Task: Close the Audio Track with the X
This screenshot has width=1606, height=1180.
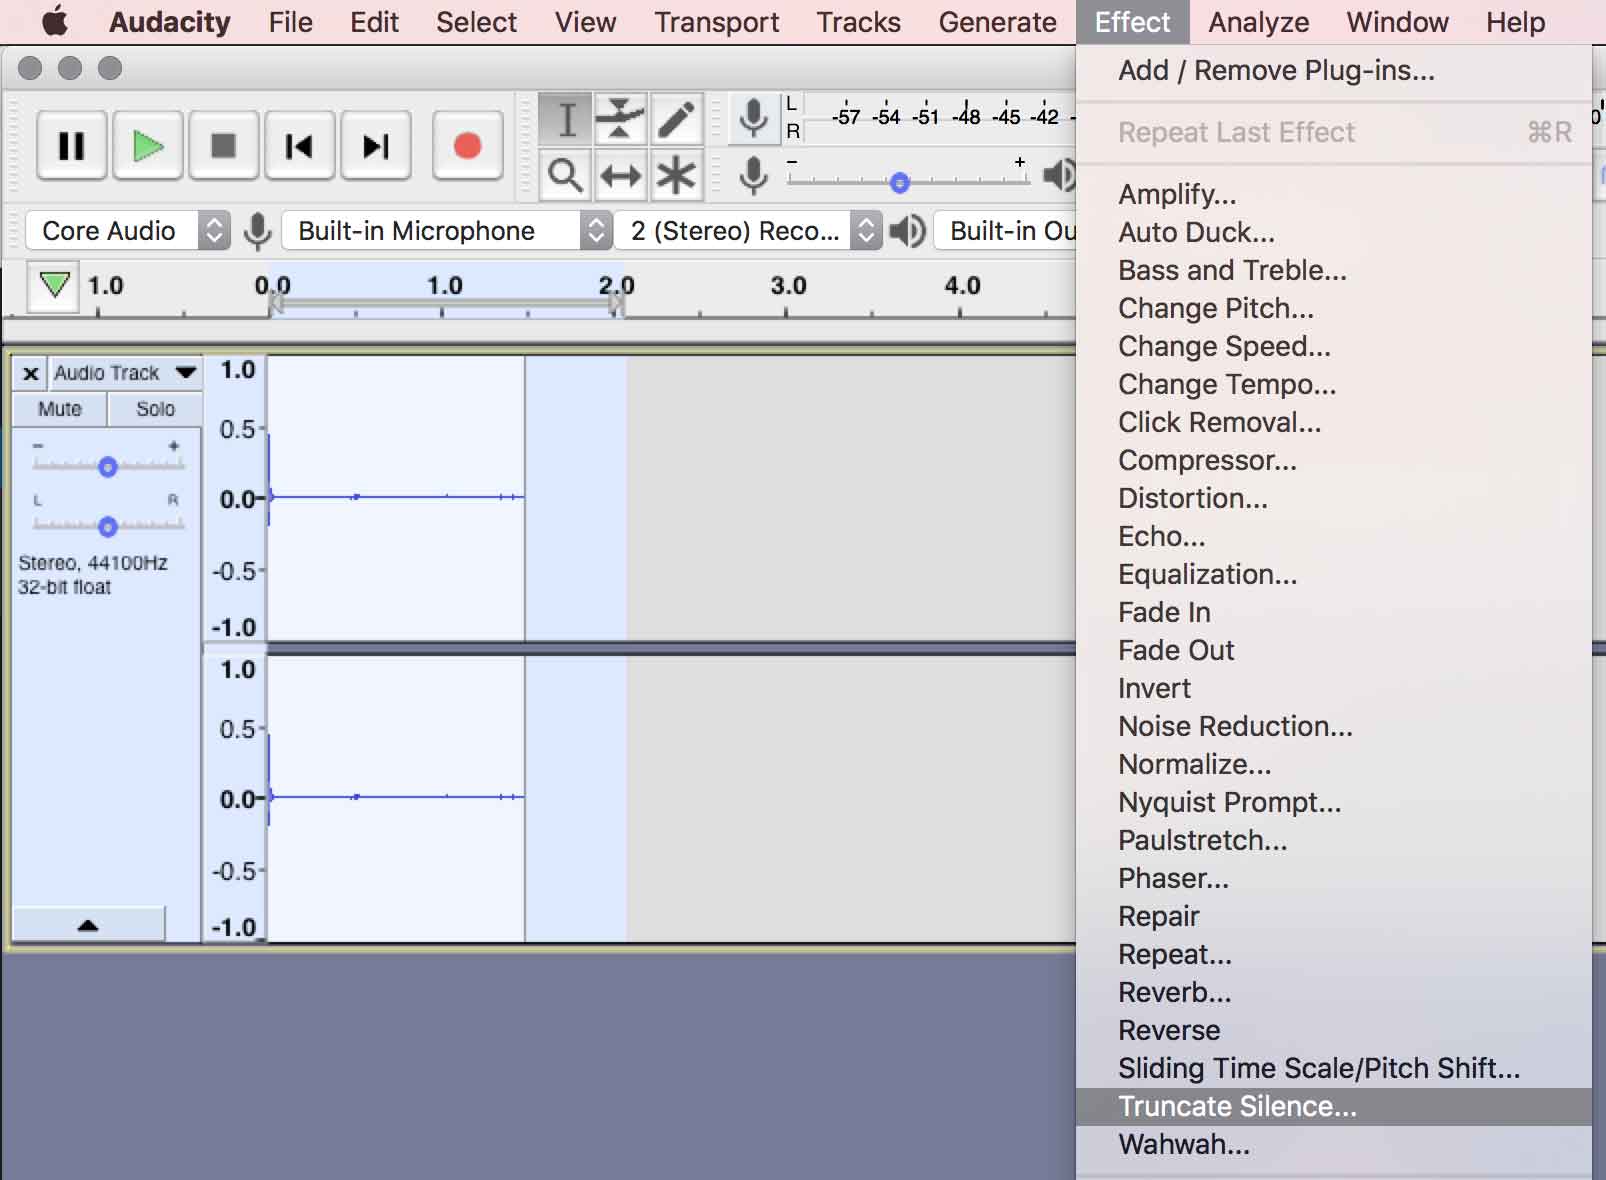Action: pos(31,373)
